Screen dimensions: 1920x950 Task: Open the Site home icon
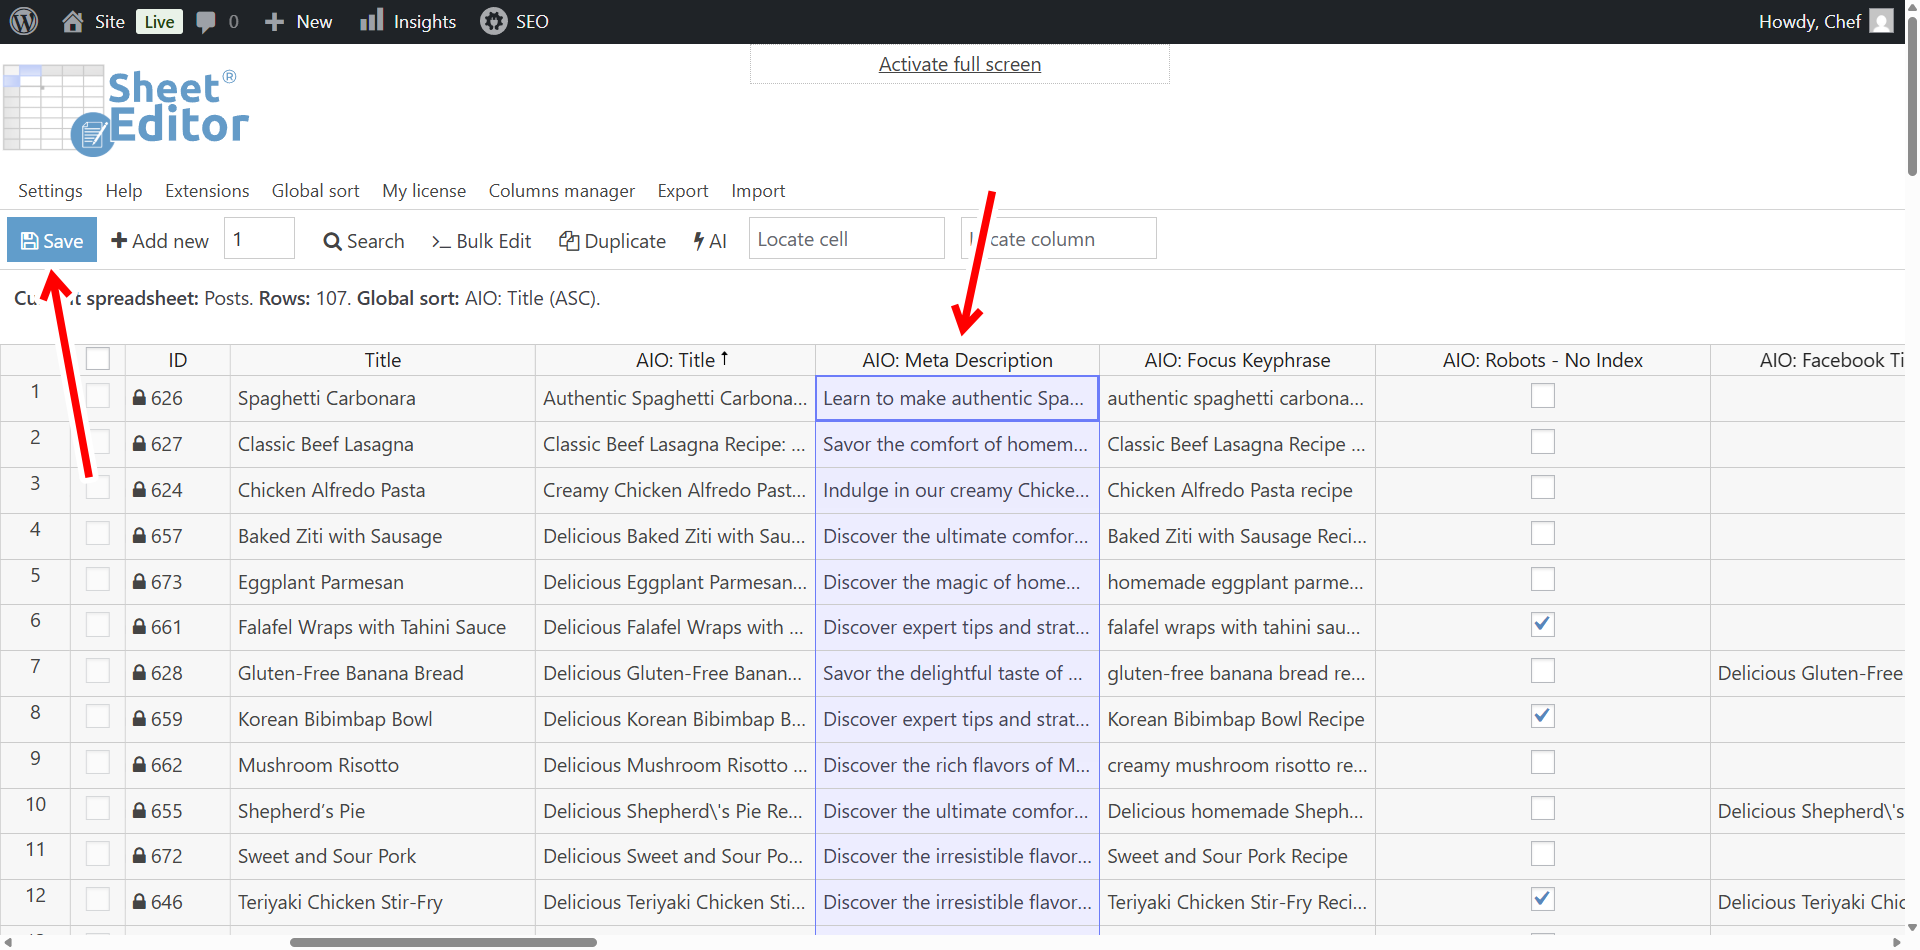click(x=73, y=21)
